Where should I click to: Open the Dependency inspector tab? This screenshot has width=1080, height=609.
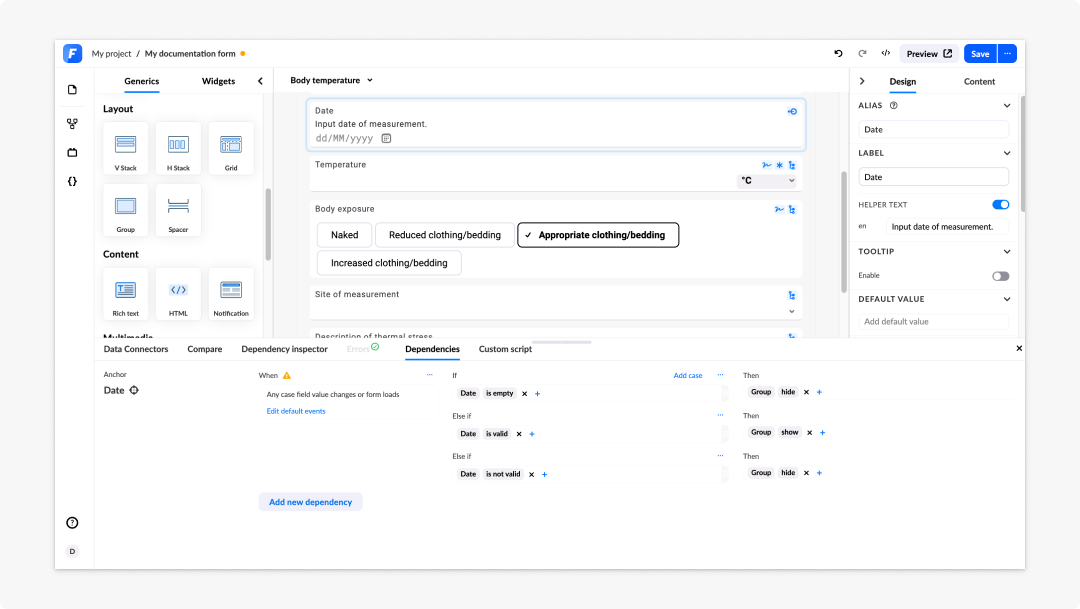(x=284, y=349)
